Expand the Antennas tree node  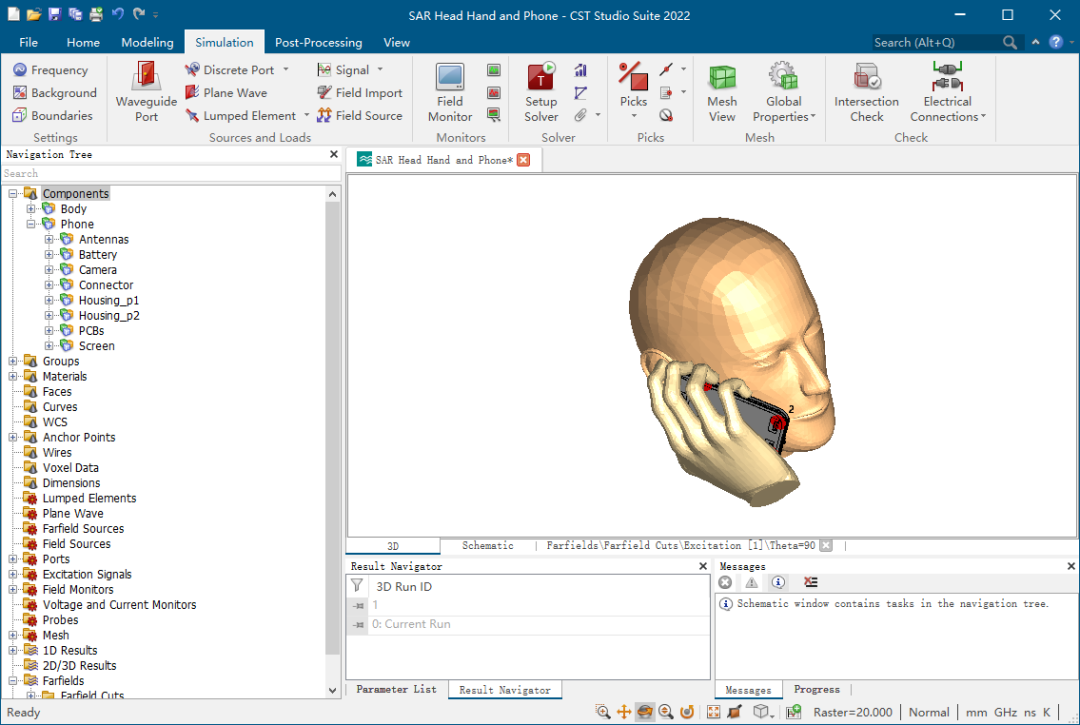[49, 240]
